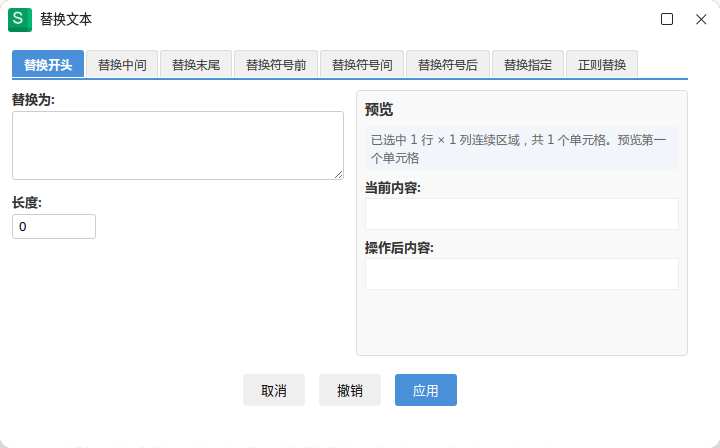The height and width of the screenshot is (448, 720).
Task: Switch to the 替换开头 tab
Action: pyautogui.click(x=48, y=64)
